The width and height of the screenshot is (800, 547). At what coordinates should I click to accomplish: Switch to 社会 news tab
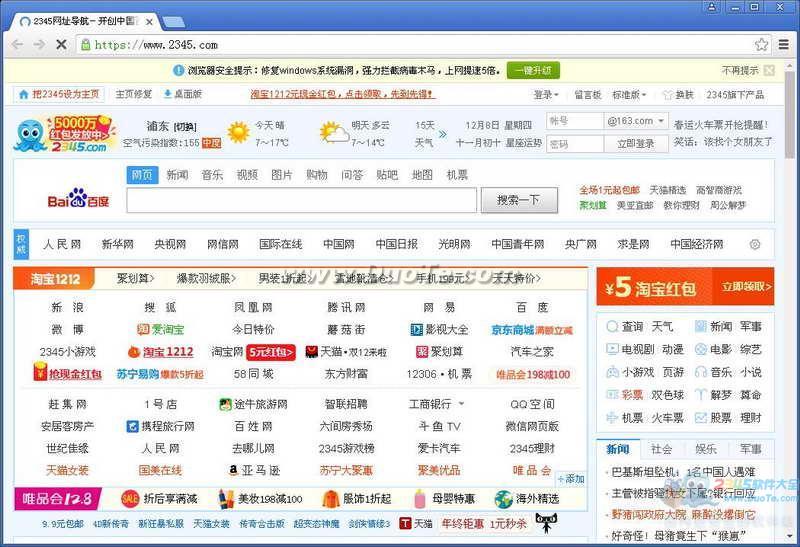tap(662, 449)
